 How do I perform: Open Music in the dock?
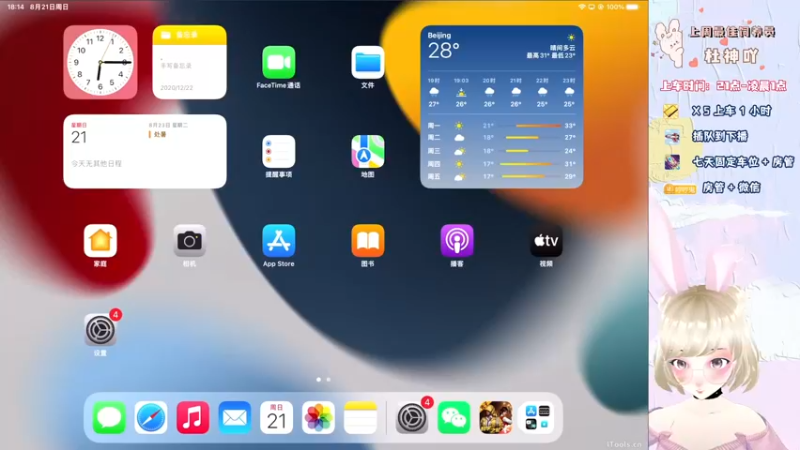(193, 418)
